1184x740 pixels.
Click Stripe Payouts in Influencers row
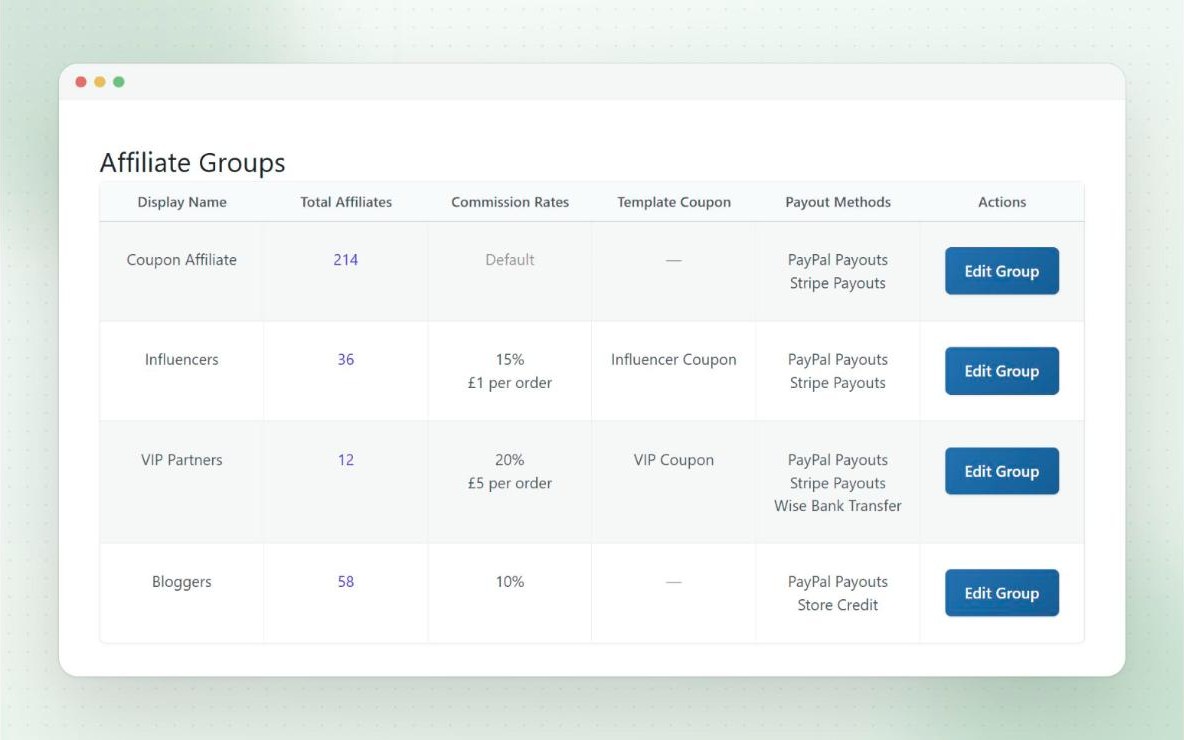(837, 383)
